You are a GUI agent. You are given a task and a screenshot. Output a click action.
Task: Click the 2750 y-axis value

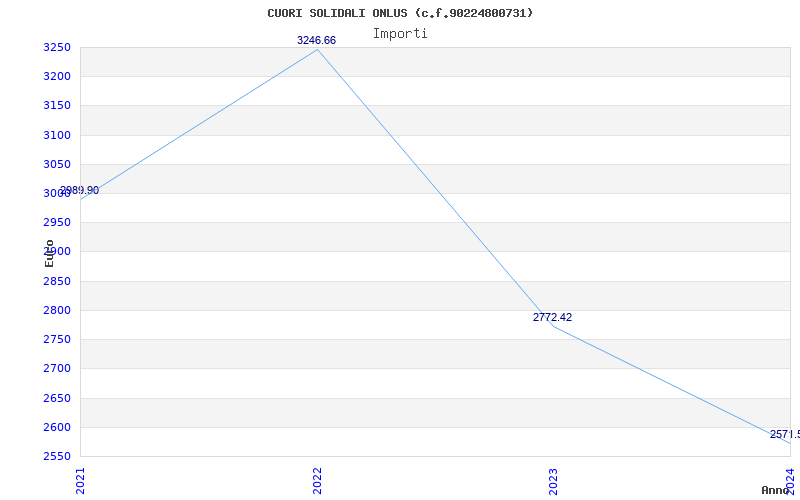point(57,340)
